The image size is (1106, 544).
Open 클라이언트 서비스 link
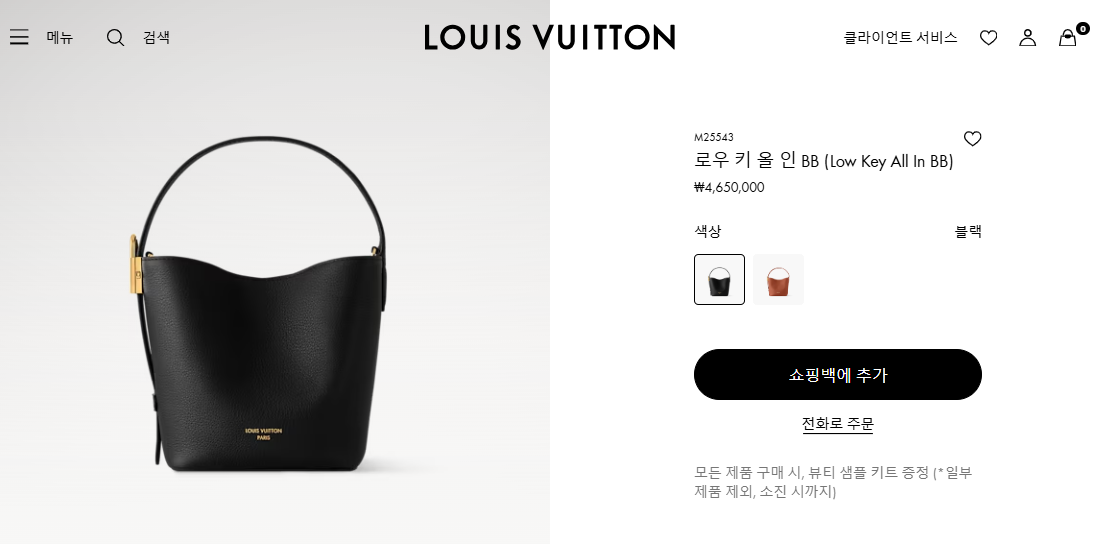(900, 37)
